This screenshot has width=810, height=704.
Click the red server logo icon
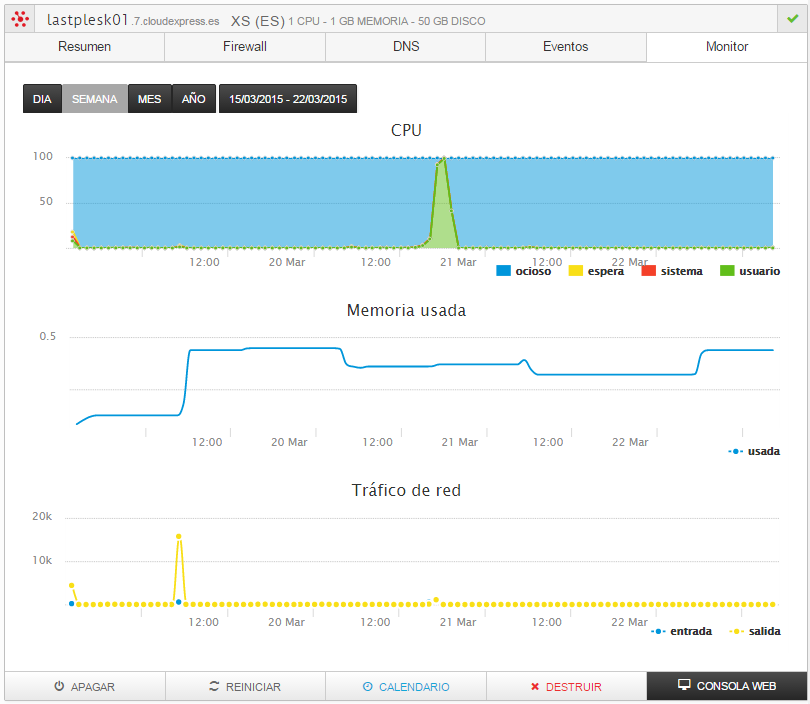(19, 19)
